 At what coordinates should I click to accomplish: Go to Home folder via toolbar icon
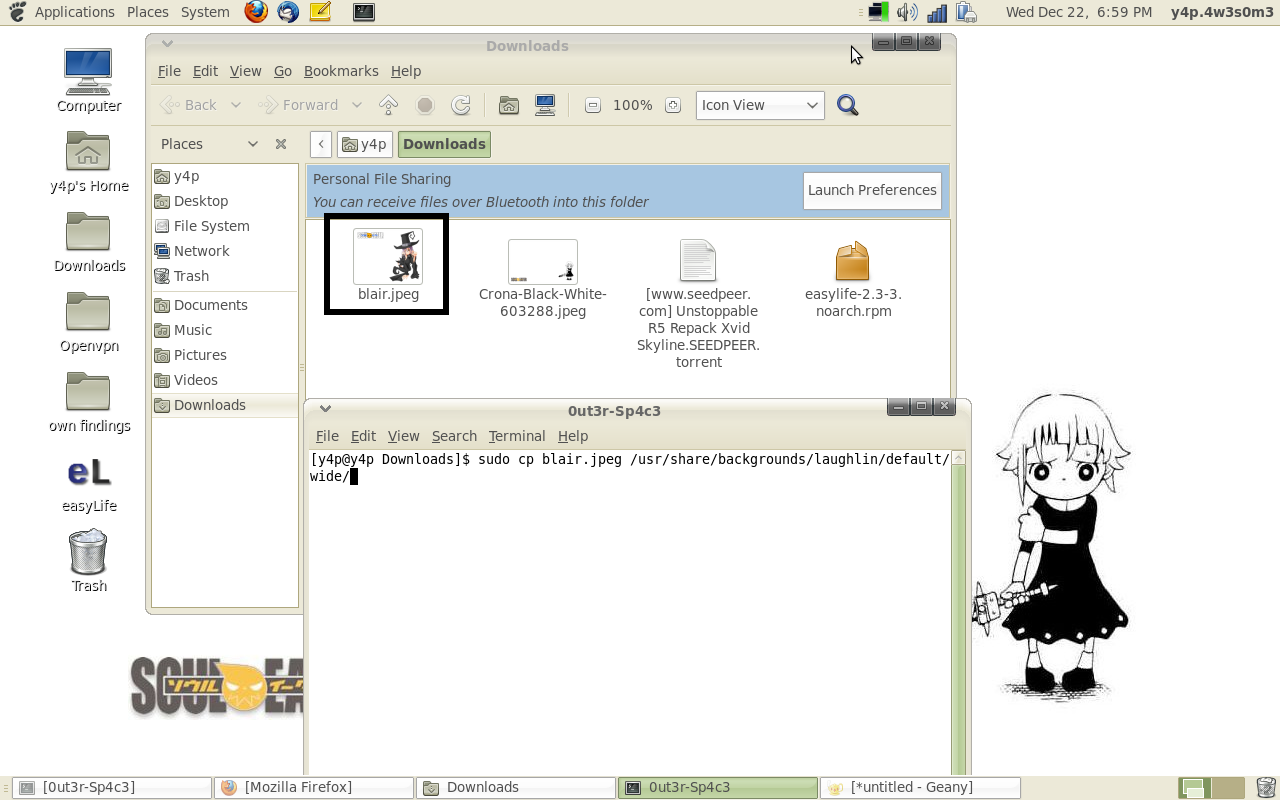point(509,105)
